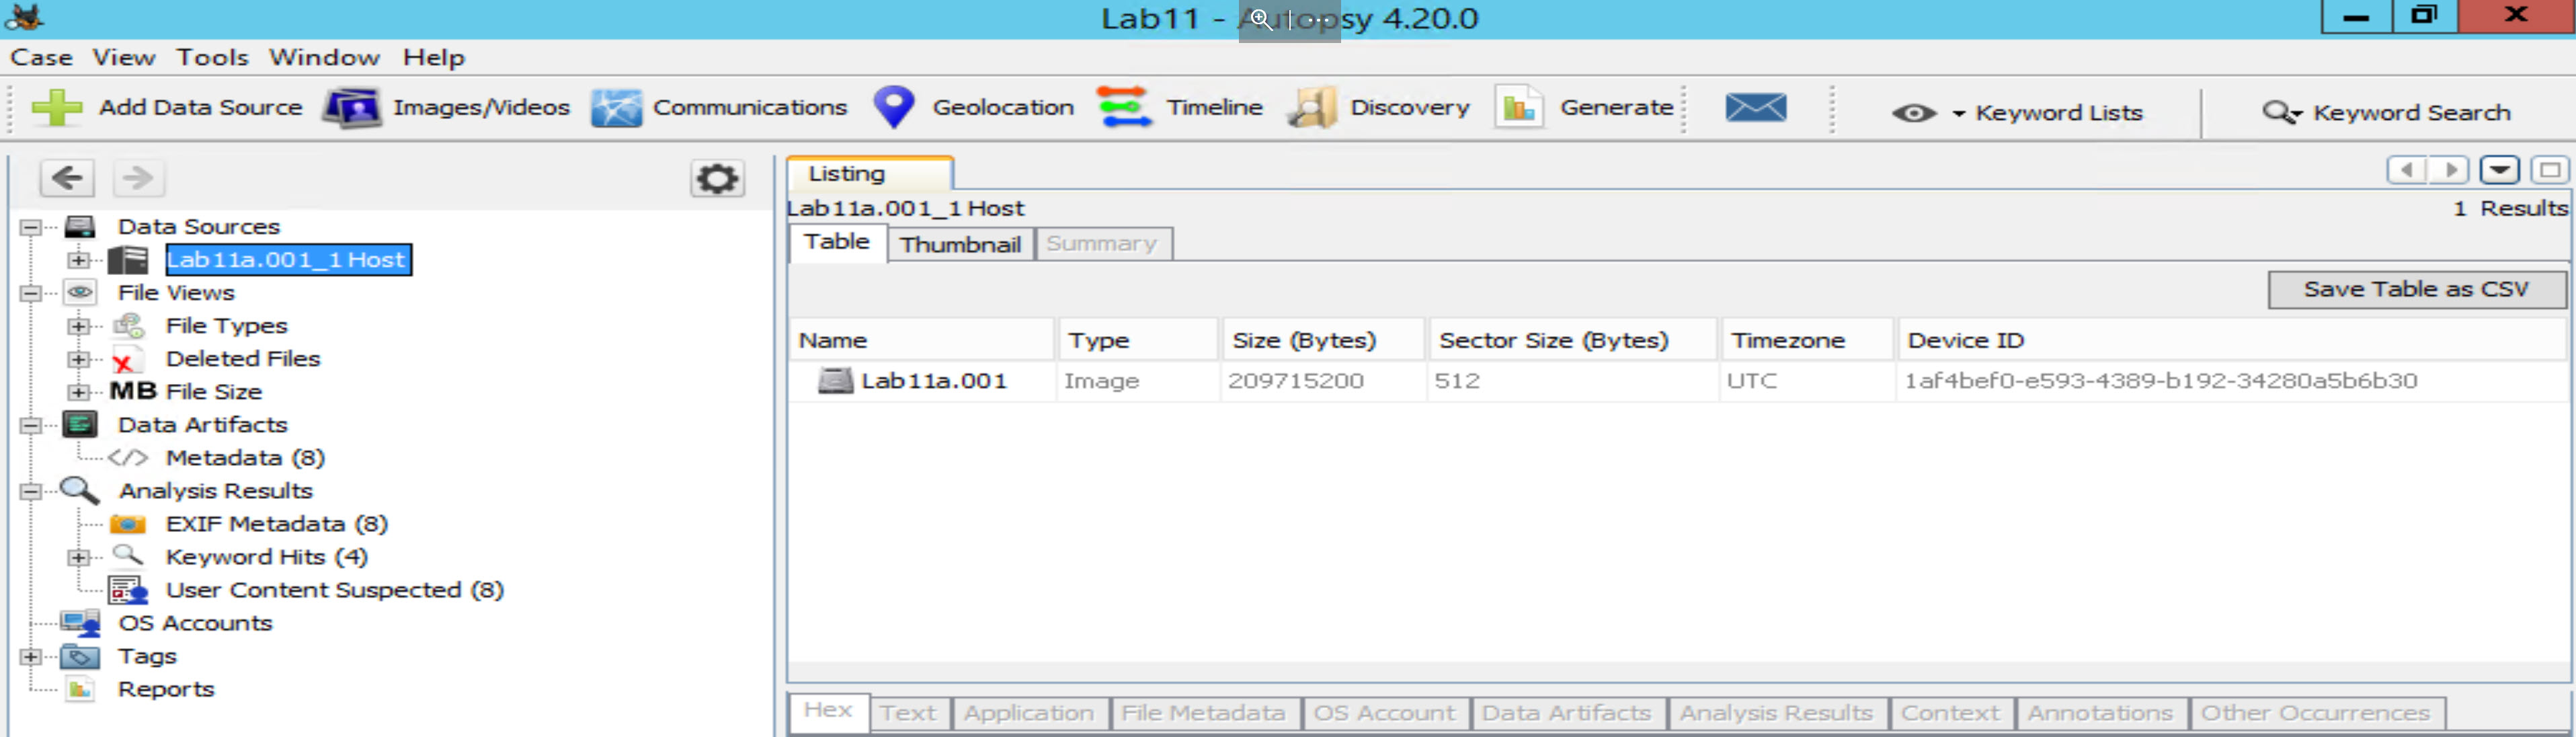This screenshot has height=737, width=2576.
Task: Click the envelope mail icon in toolbar
Action: [x=1755, y=107]
